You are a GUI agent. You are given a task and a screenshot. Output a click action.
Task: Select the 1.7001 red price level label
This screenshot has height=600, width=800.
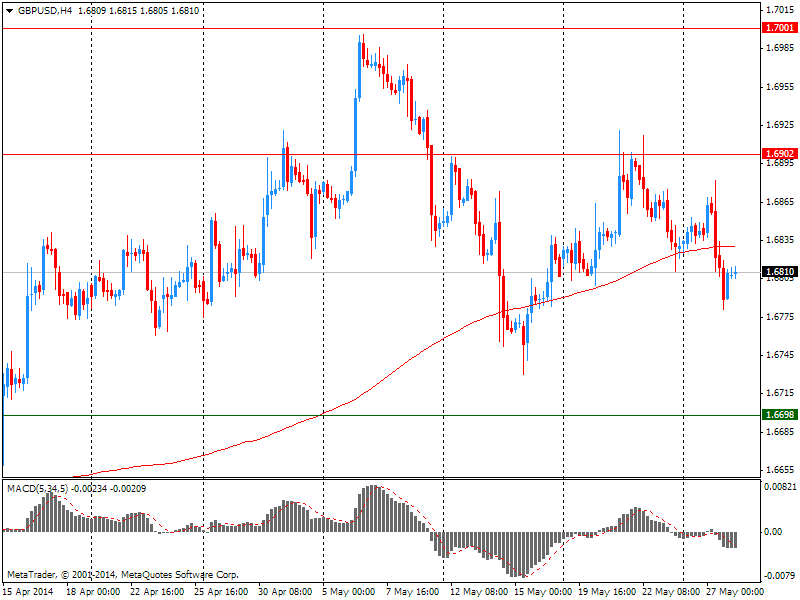tap(780, 28)
